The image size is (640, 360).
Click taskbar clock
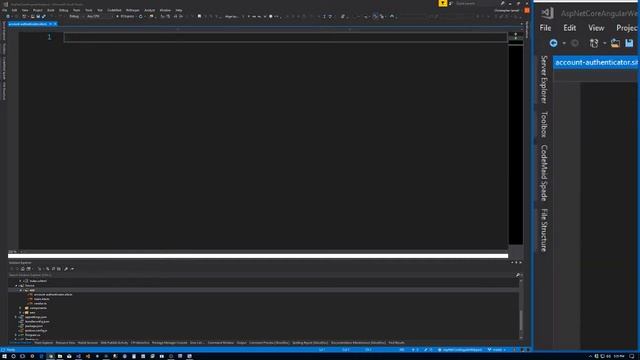619,356
